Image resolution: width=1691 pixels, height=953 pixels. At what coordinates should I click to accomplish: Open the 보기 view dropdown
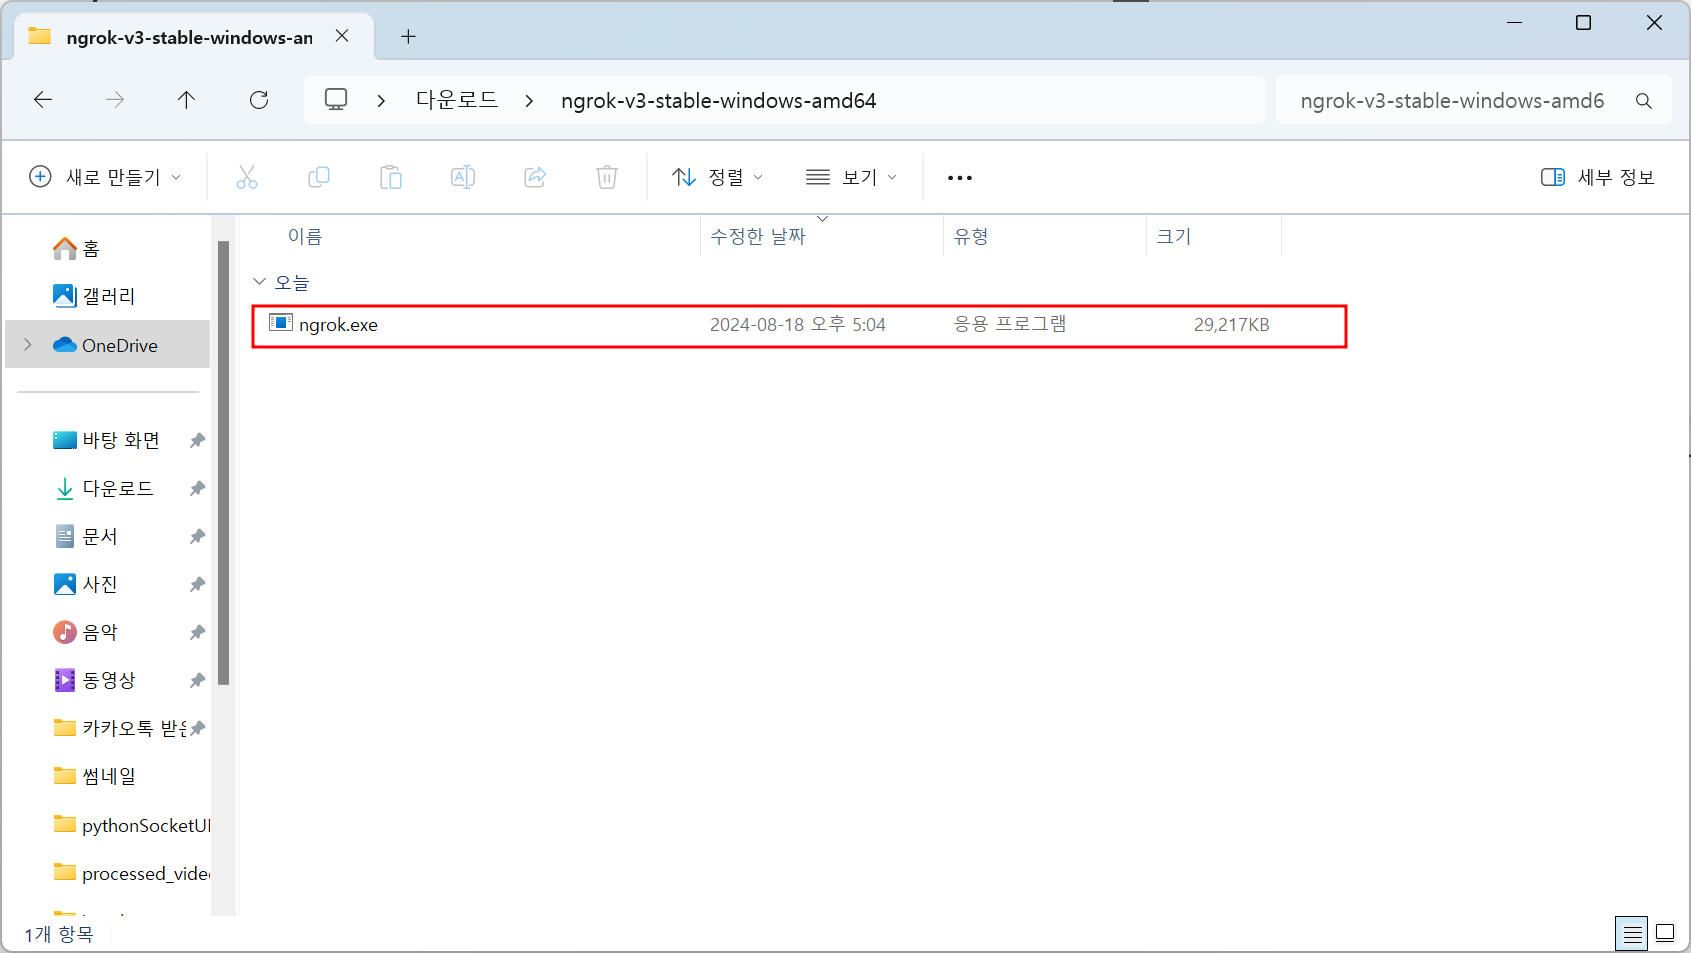(851, 177)
